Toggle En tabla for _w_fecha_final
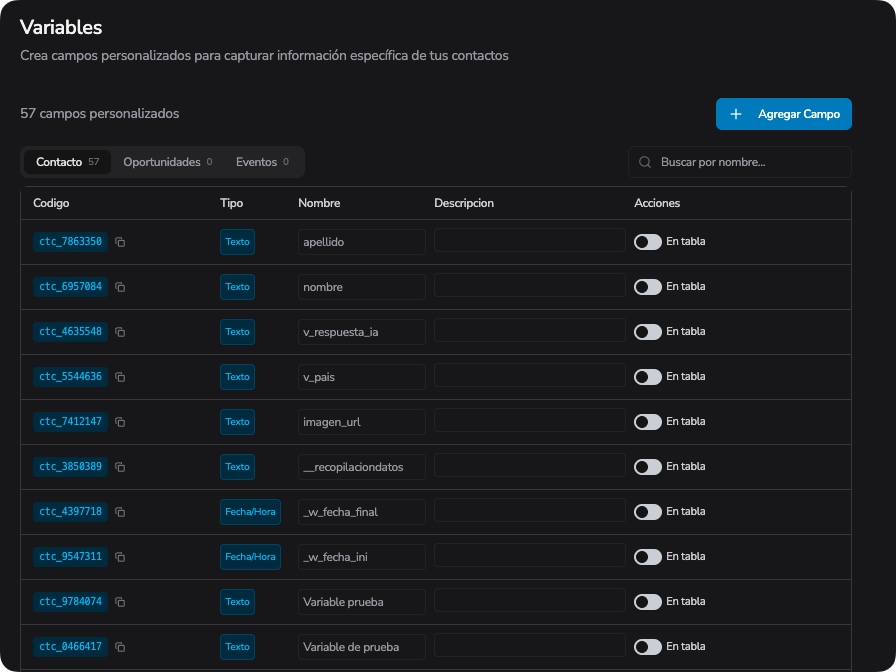 (x=647, y=511)
